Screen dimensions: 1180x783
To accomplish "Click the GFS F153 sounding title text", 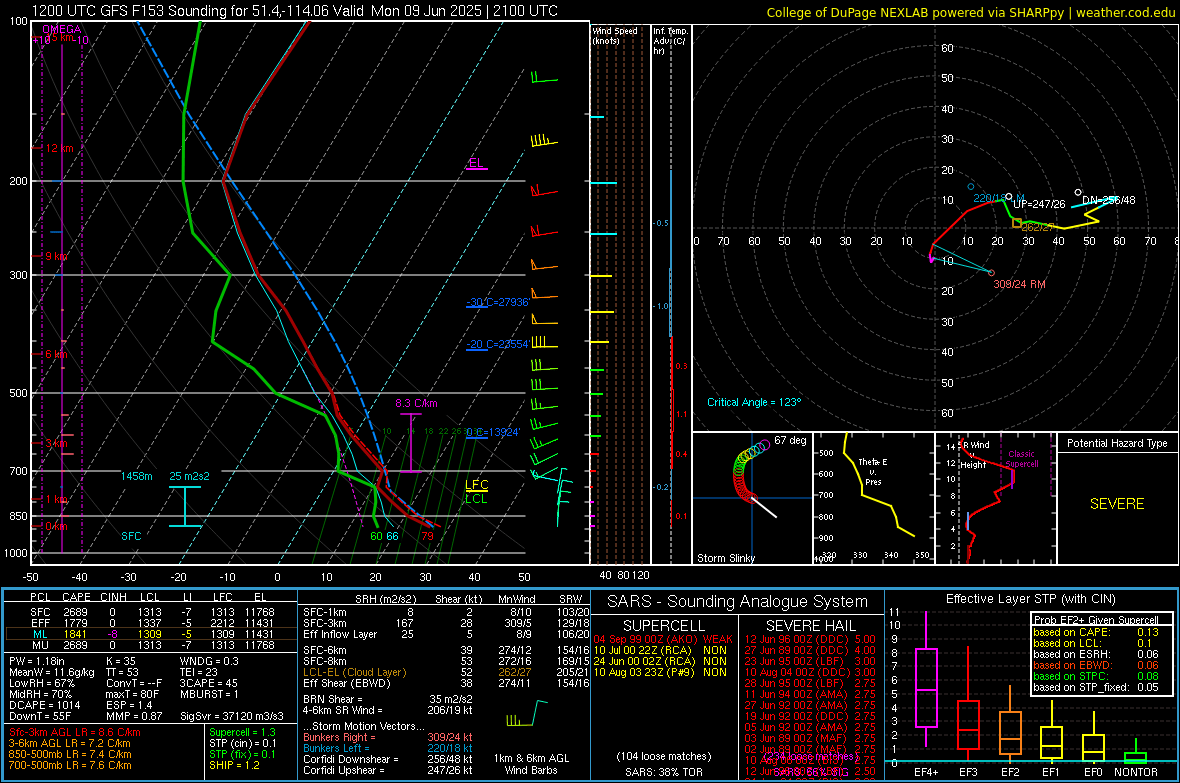I will coord(294,11).
